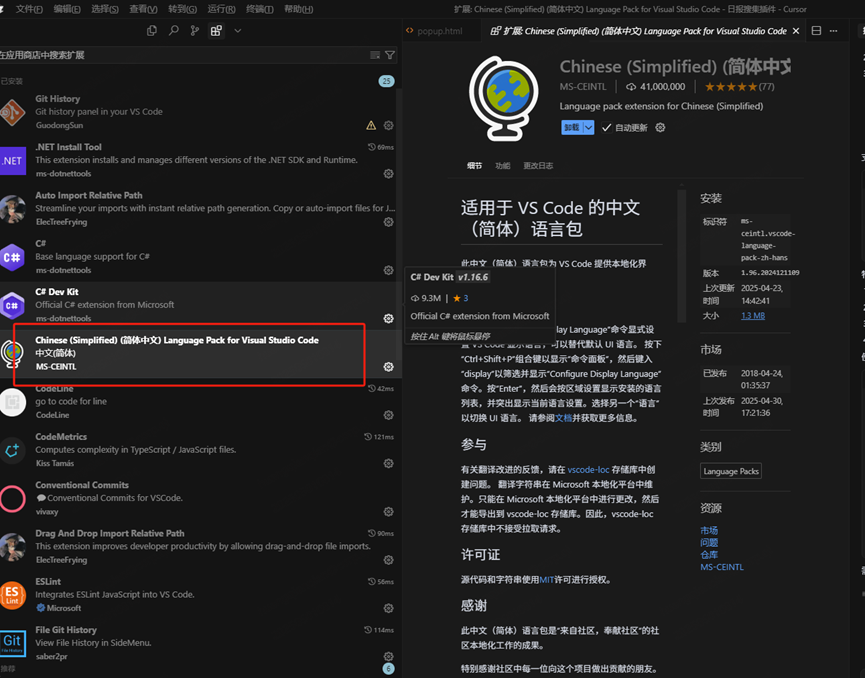This screenshot has height=678, width=865.
Task: Open the 编辑(E) menu
Action: coord(67,9)
